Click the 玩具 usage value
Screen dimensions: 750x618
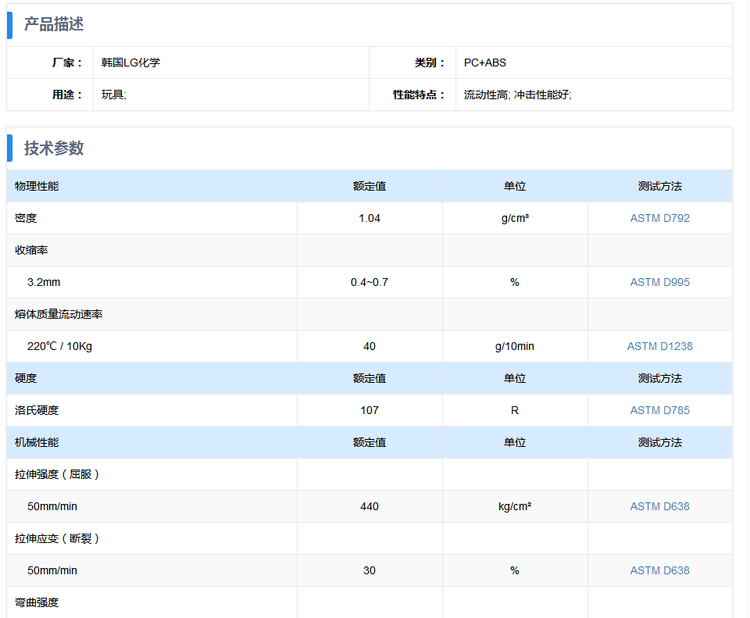pos(113,95)
